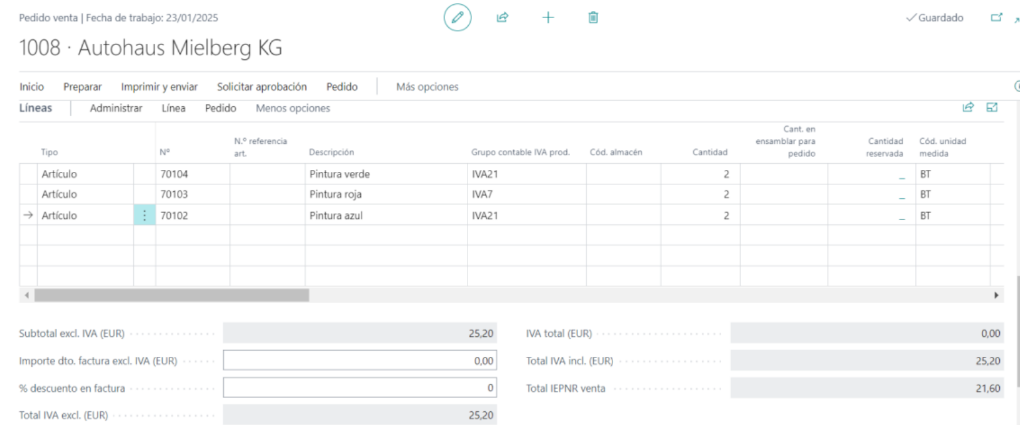Click the trash delete icon
Viewport: 1020px width, 425px height.
point(593,18)
